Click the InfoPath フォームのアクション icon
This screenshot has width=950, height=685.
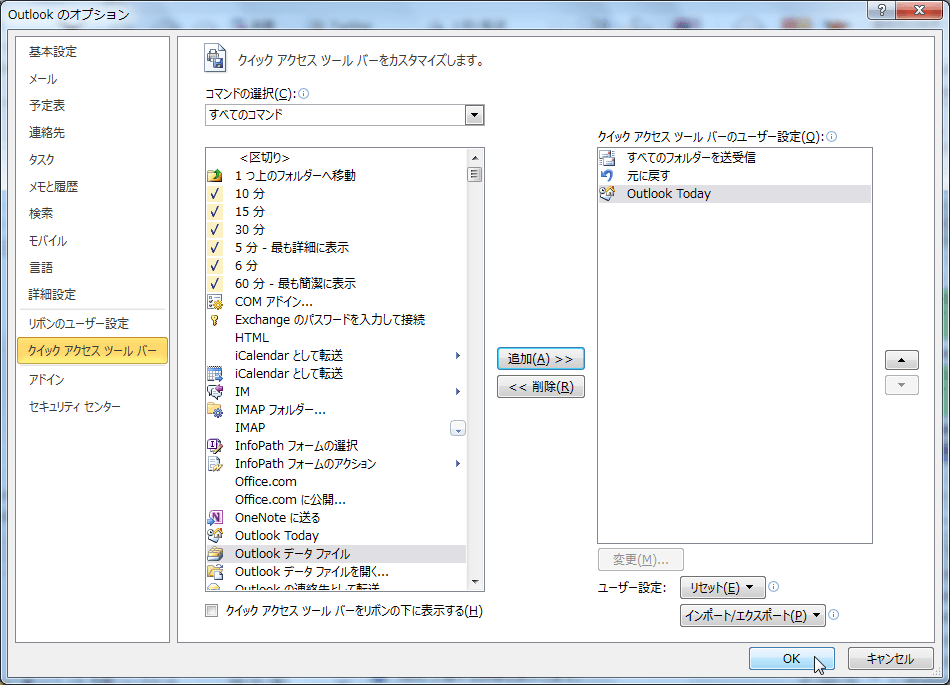tap(215, 464)
